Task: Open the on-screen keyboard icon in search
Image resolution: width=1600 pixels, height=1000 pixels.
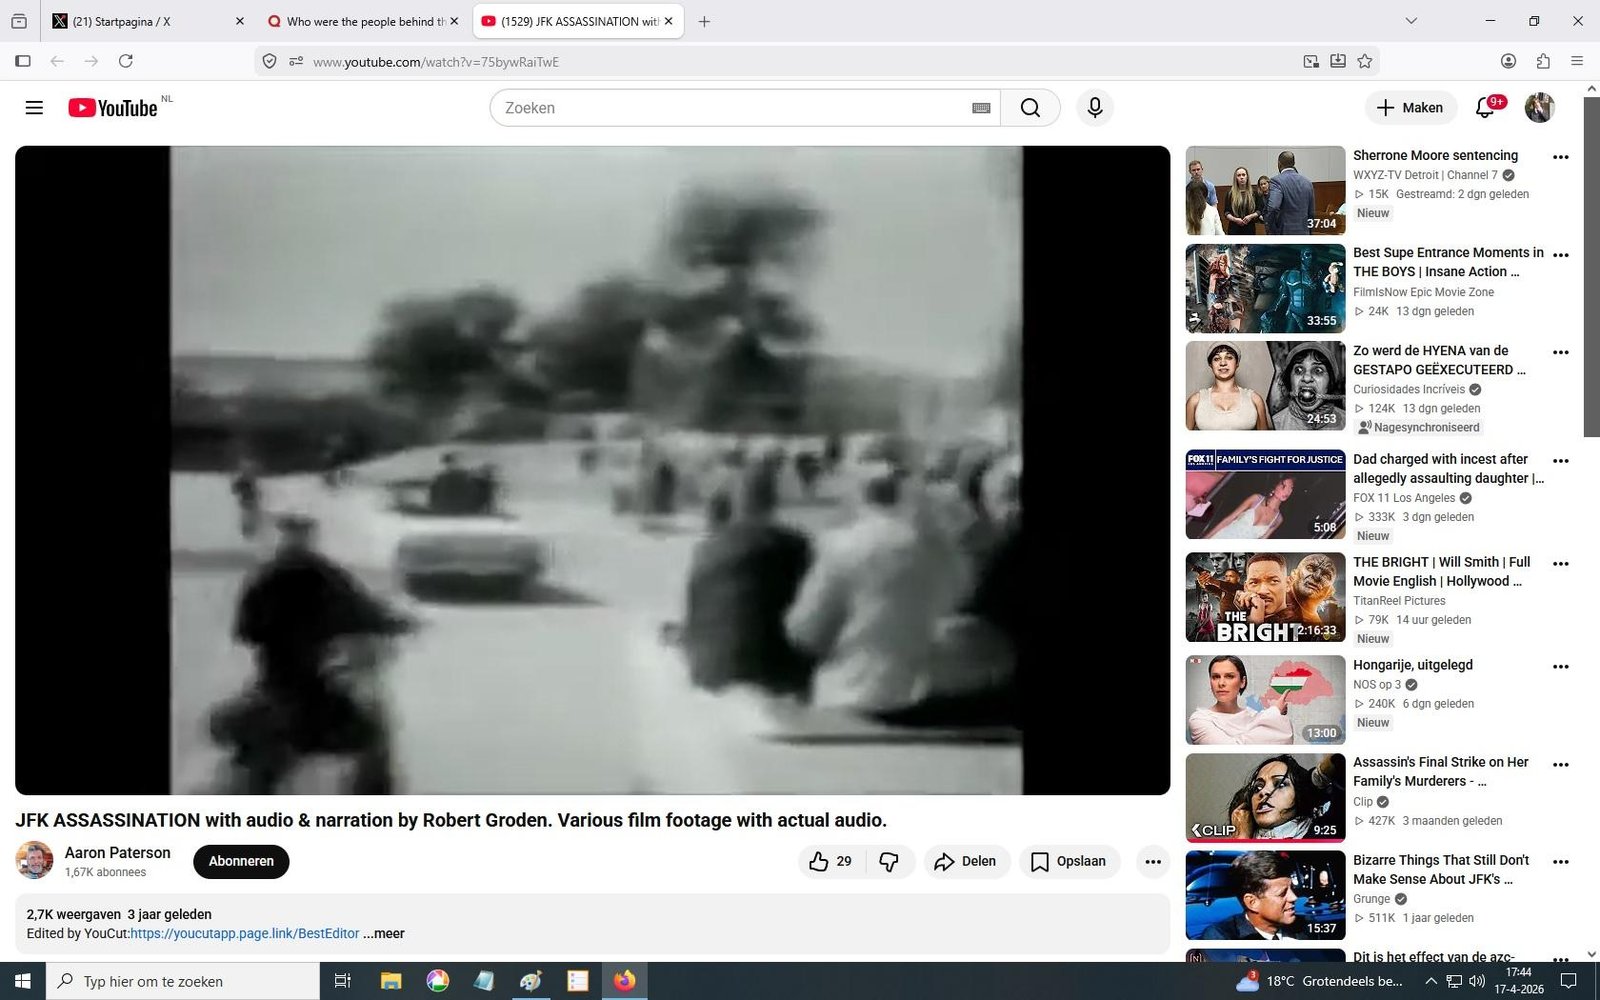Action: click(981, 108)
